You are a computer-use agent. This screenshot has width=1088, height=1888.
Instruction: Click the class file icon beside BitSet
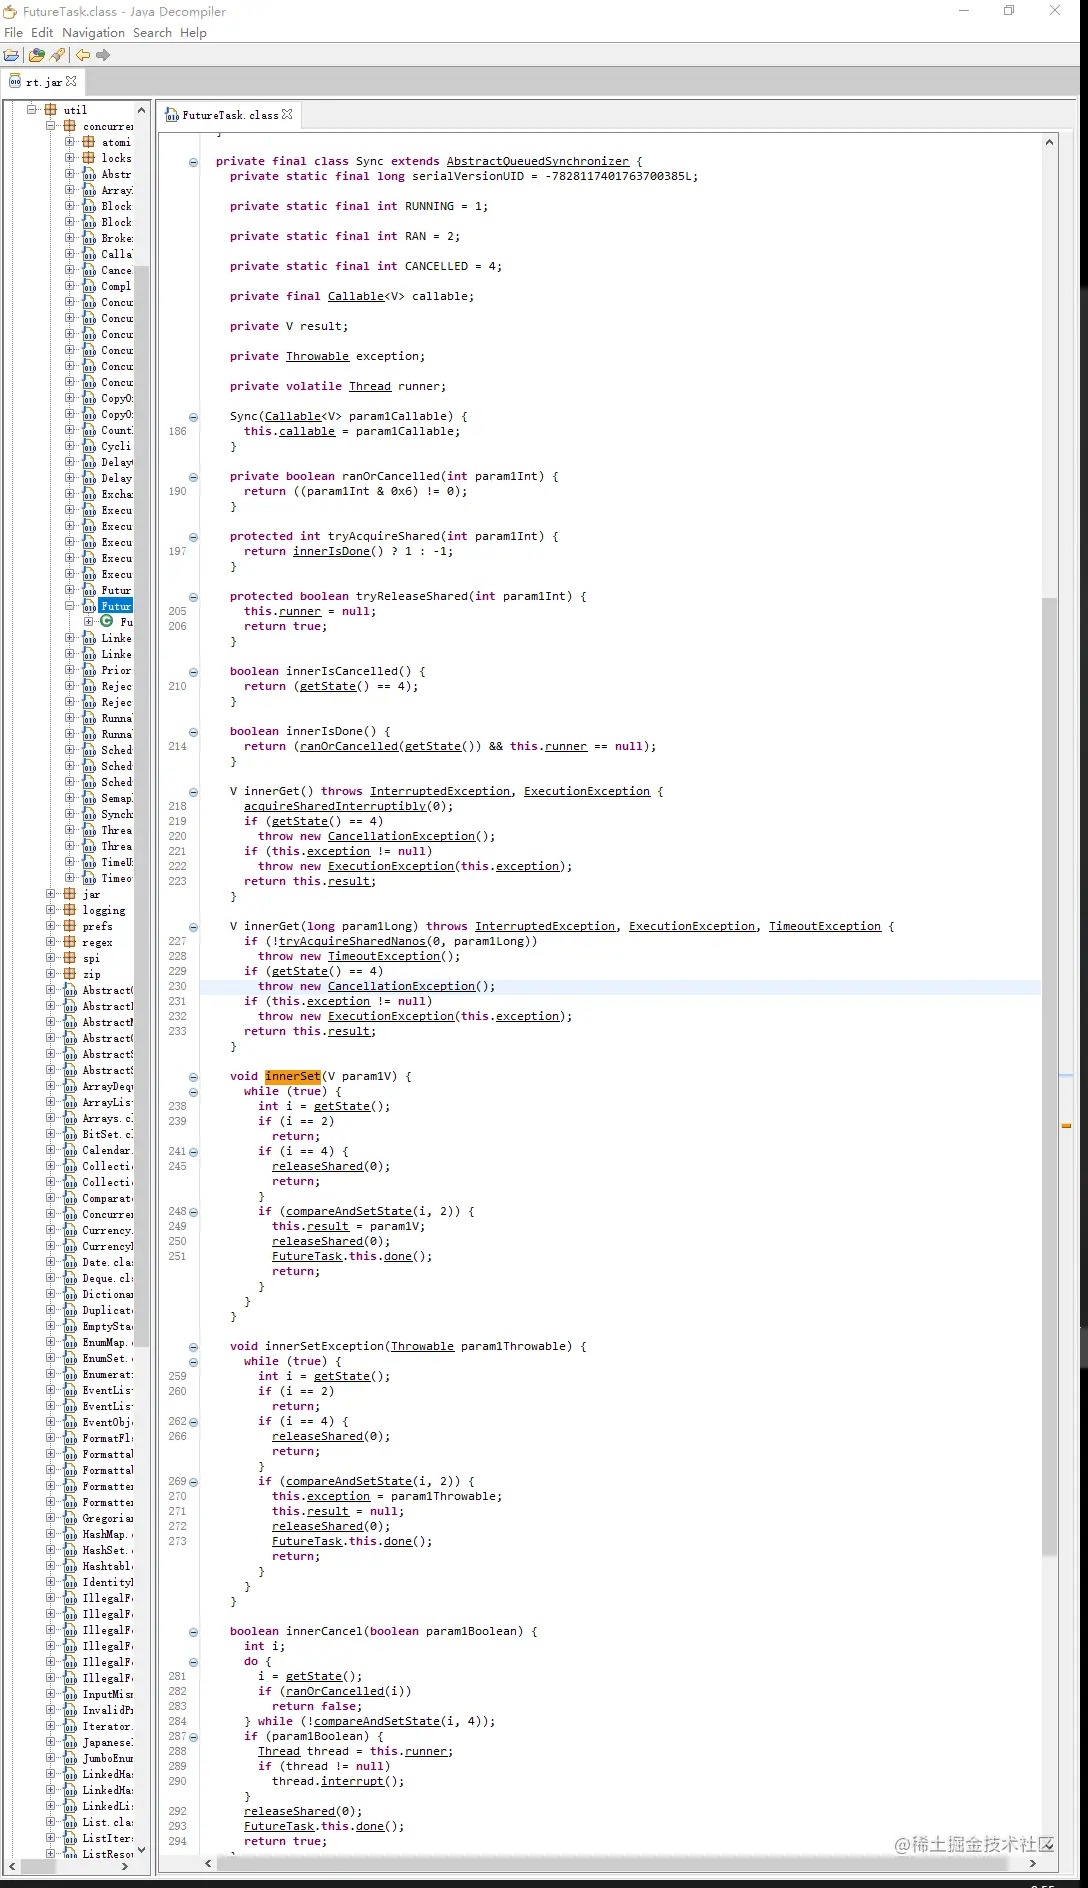(70, 1134)
